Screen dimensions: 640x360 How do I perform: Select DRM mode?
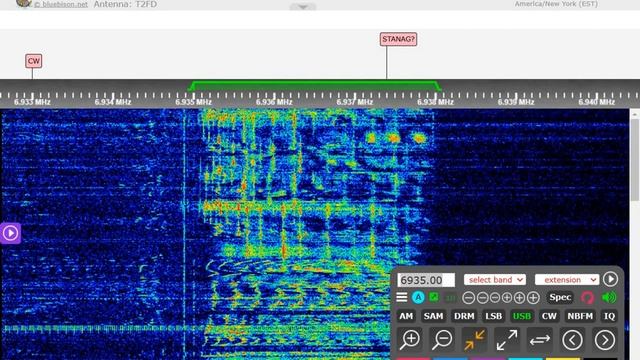[464, 316]
